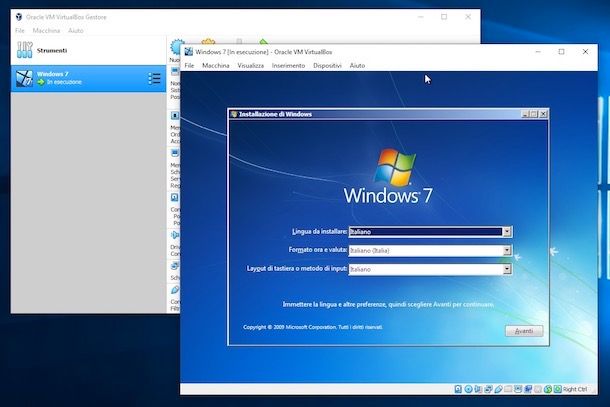Open Macchina menu in the Manager window

(x=46, y=30)
